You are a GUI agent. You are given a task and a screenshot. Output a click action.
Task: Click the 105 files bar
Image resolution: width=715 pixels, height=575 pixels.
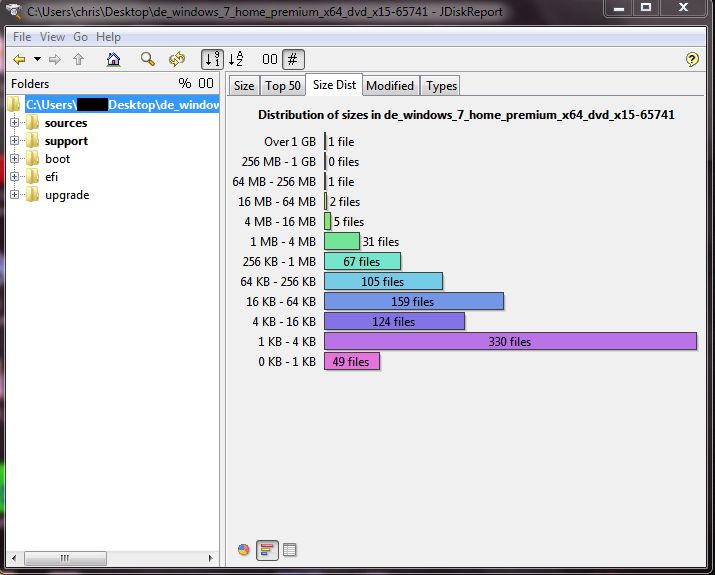[383, 281]
